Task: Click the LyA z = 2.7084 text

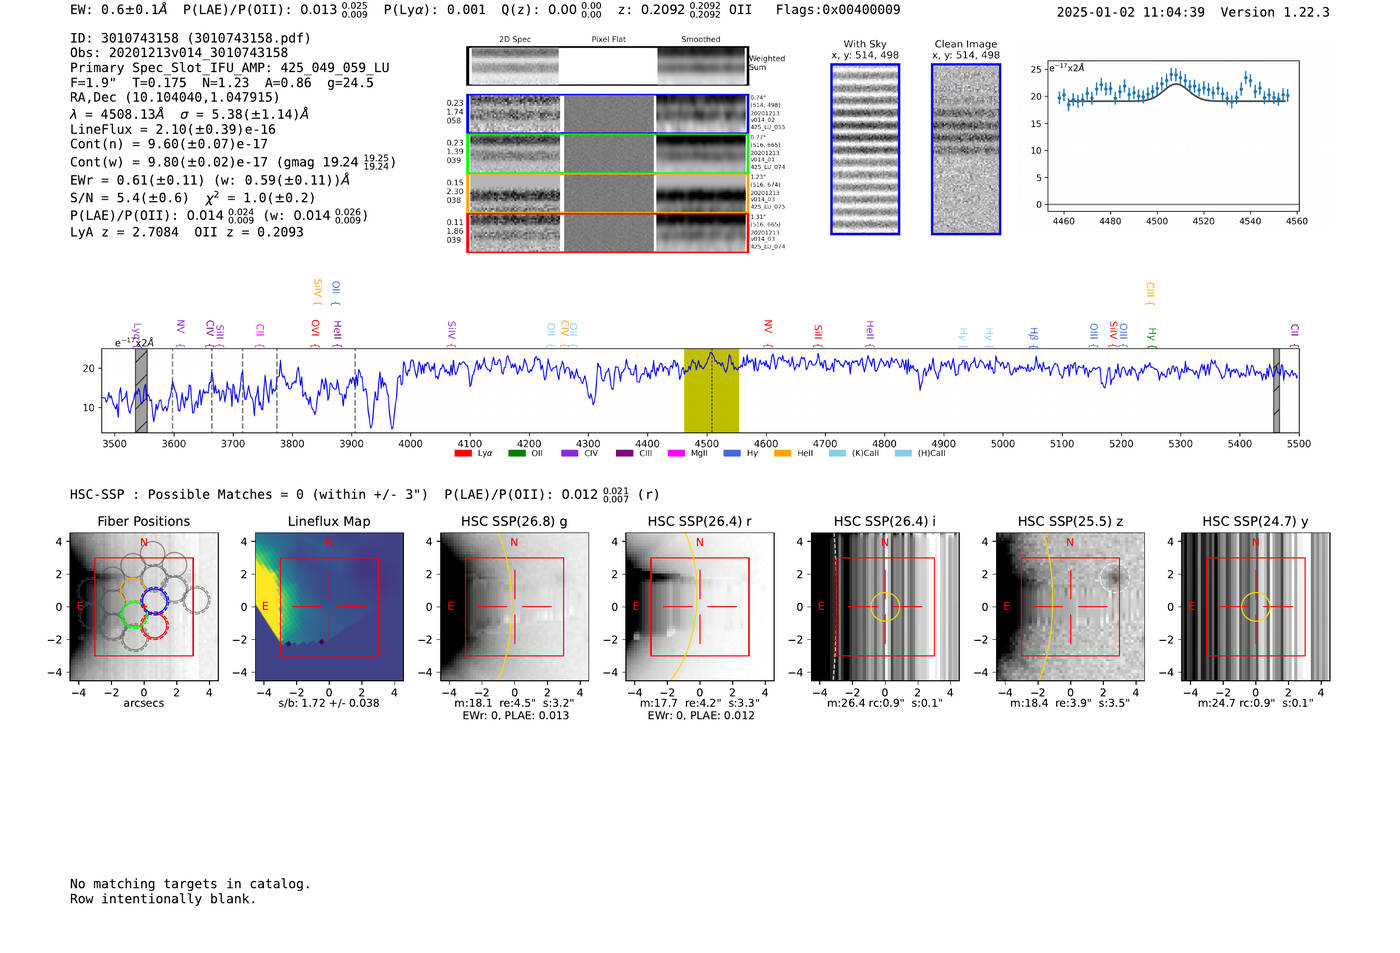Action: tap(124, 232)
